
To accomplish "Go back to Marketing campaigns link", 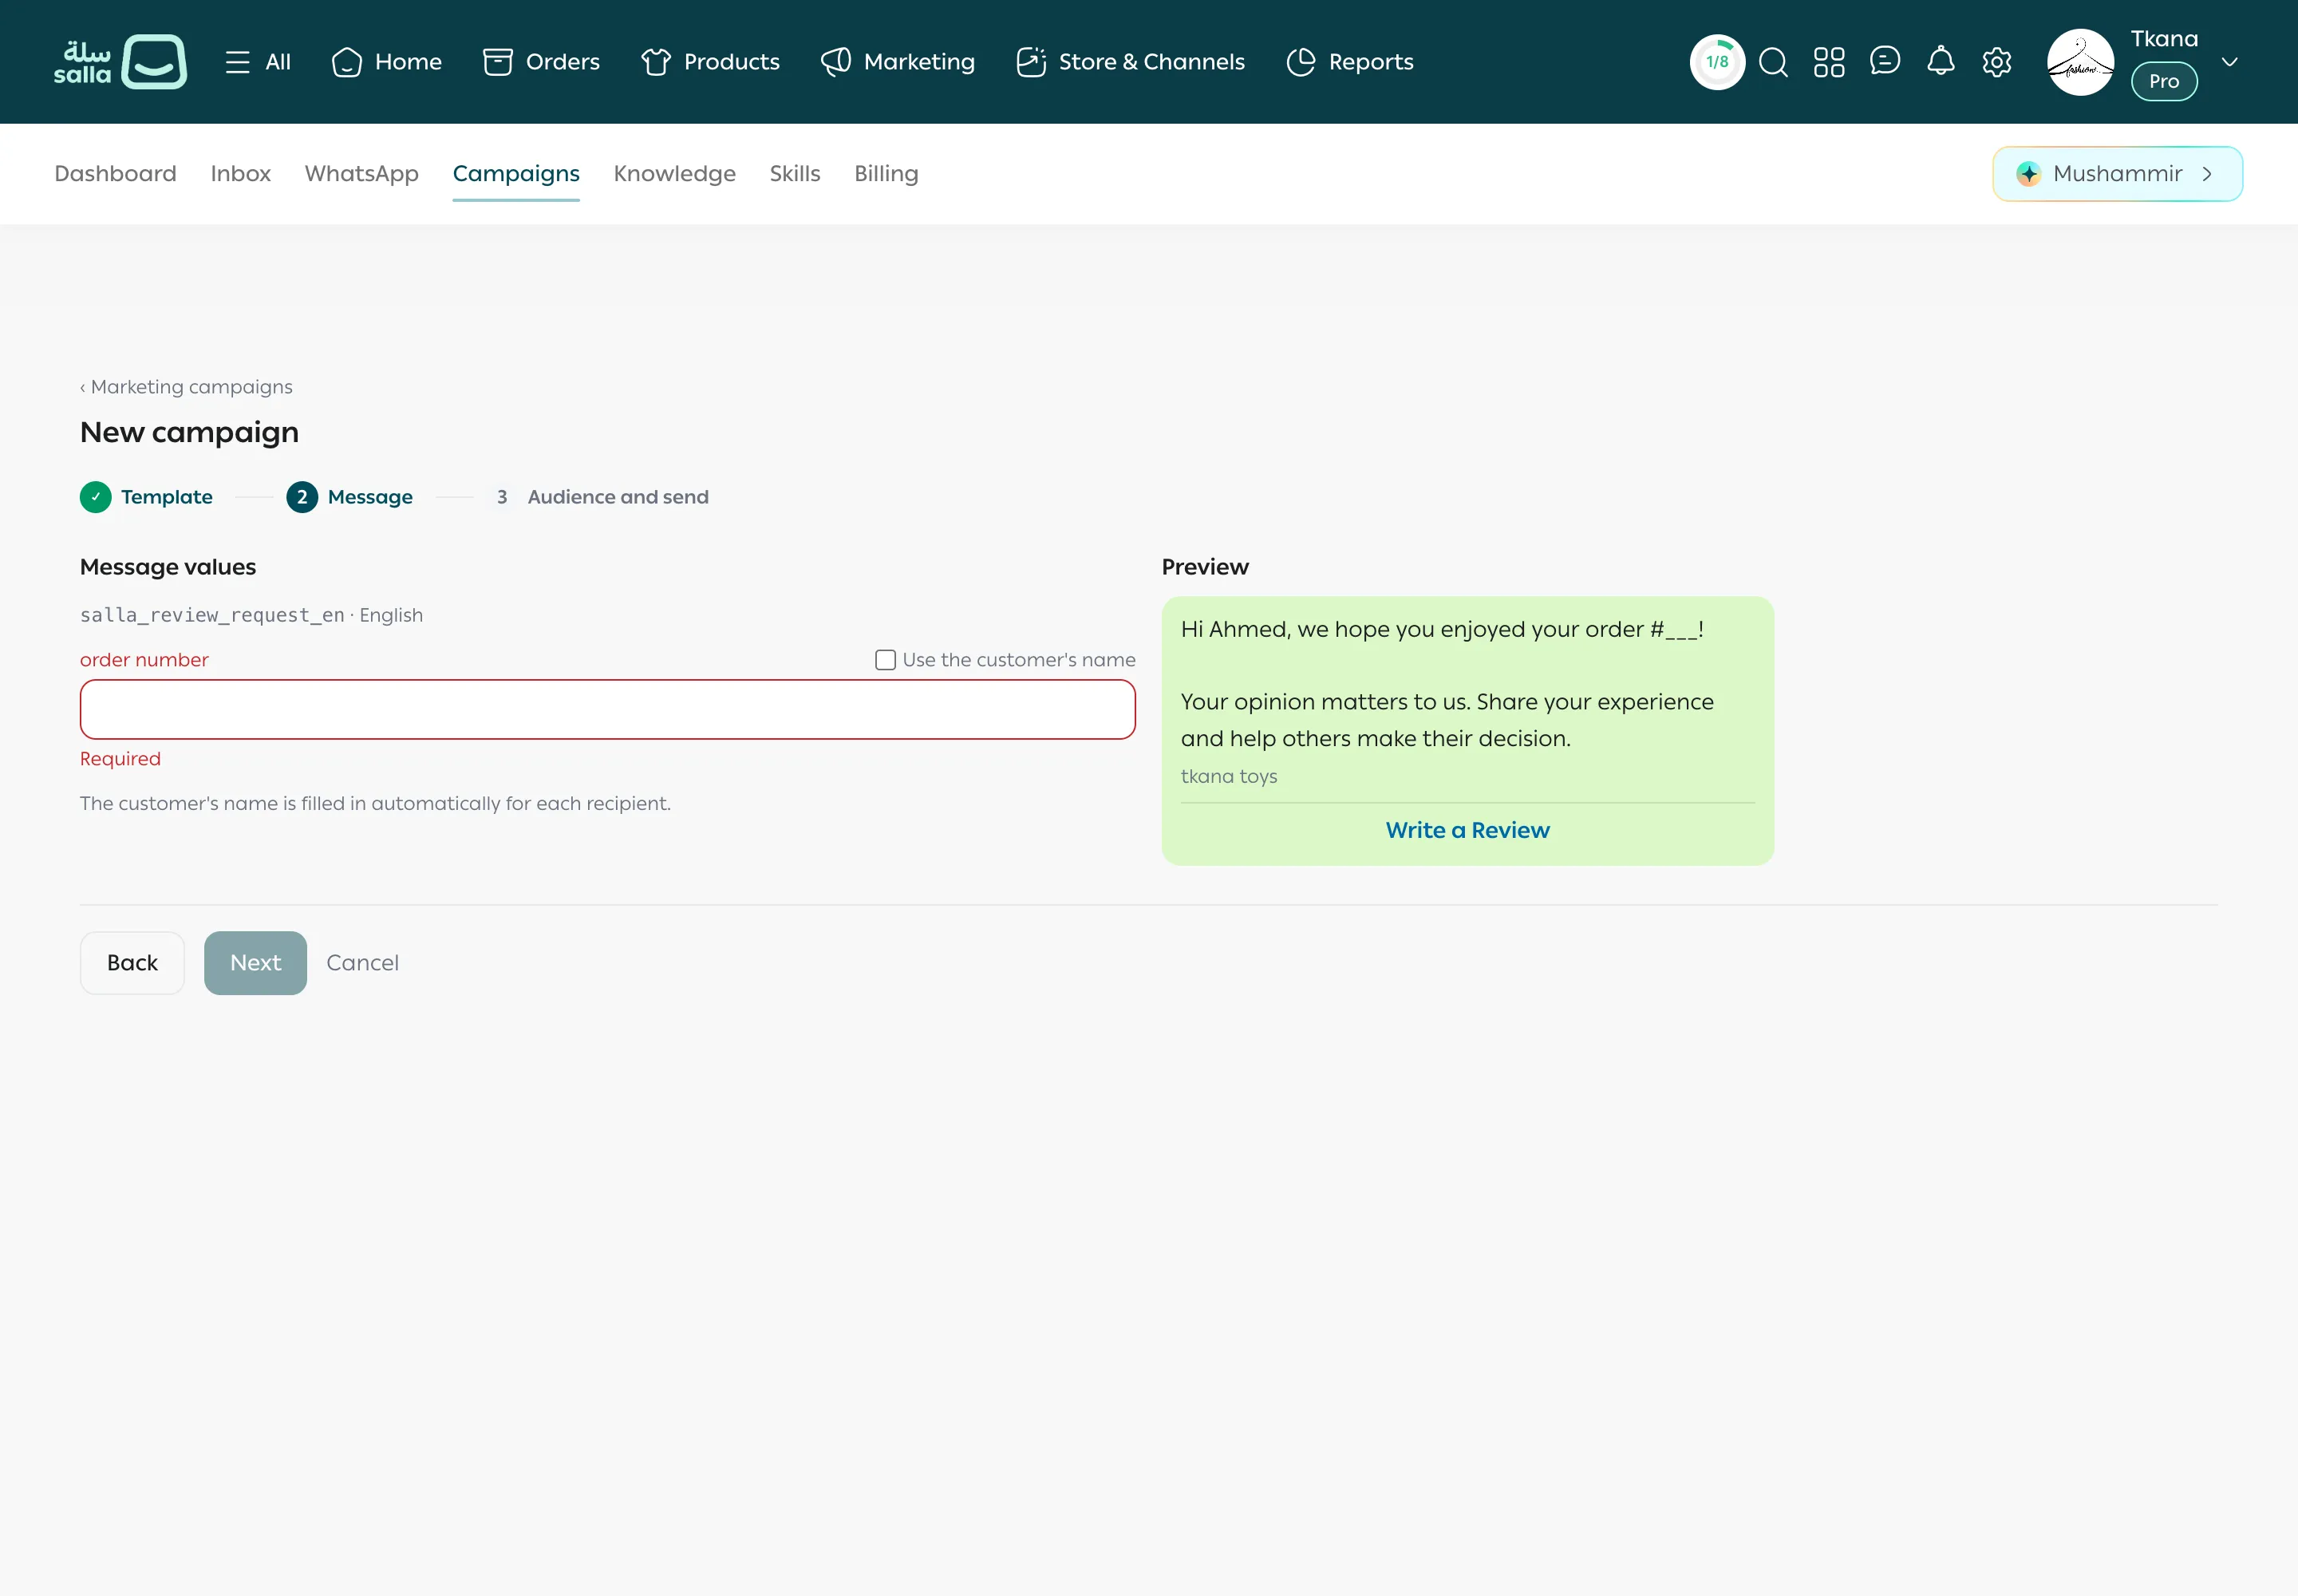I will coord(186,387).
